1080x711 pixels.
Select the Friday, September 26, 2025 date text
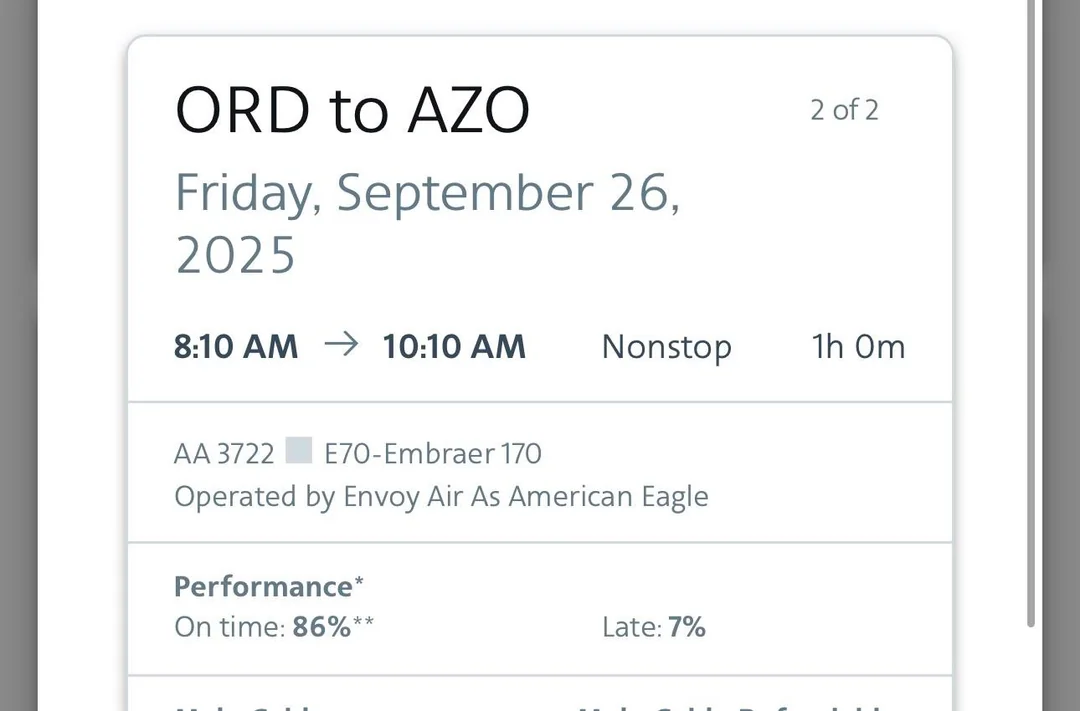427,222
